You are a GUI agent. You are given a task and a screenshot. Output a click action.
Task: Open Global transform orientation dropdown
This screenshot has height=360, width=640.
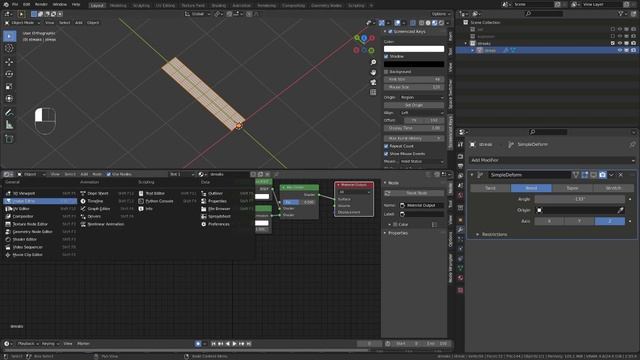[x=198, y=14]
